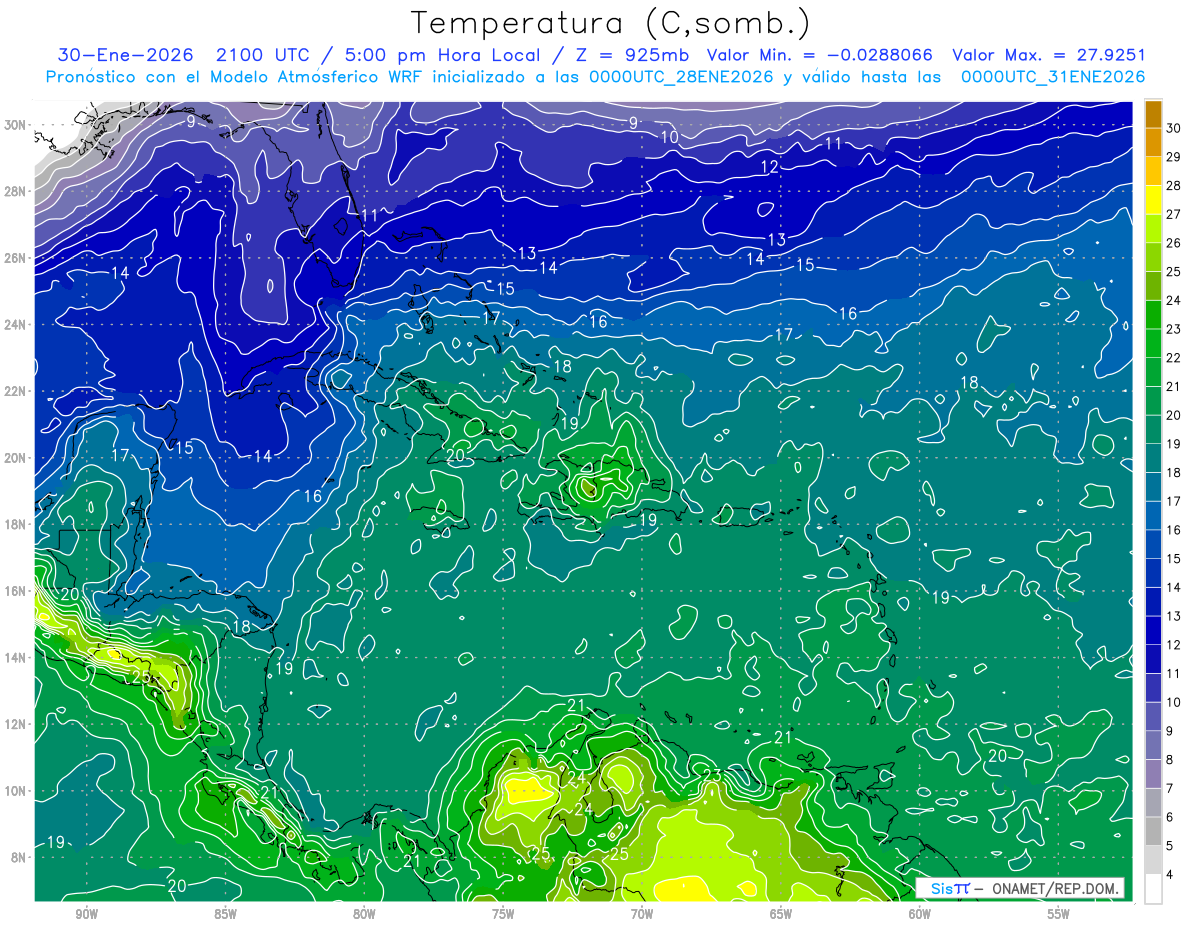The height and width of the screenshot is (927, 1200).
Task: Click the '22N' latitude axis label
Action: click(x=15, y=391)
